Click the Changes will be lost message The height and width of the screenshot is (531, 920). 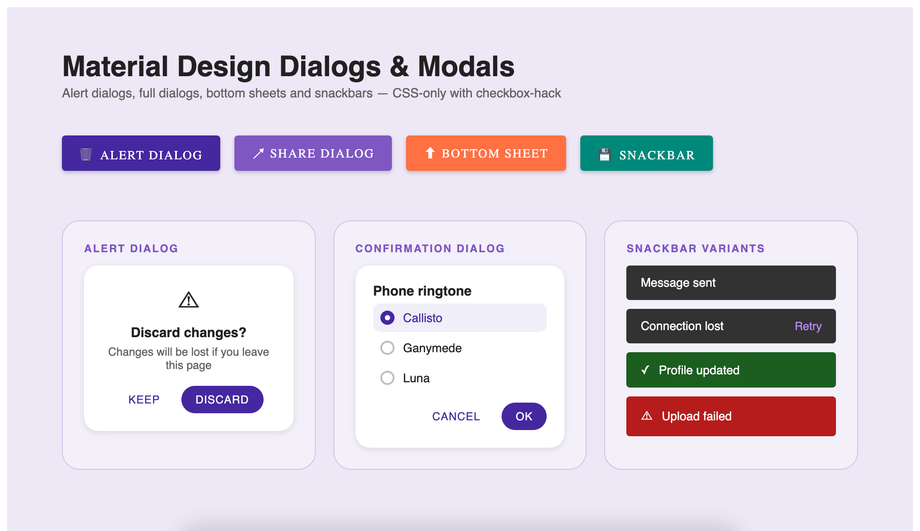188,358
